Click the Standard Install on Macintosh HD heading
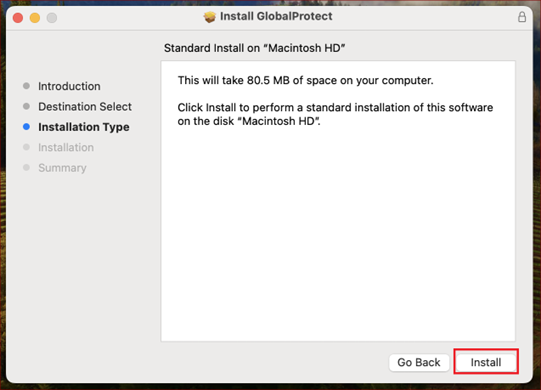This screenshot has width=541, height=390. pos(255,48)
